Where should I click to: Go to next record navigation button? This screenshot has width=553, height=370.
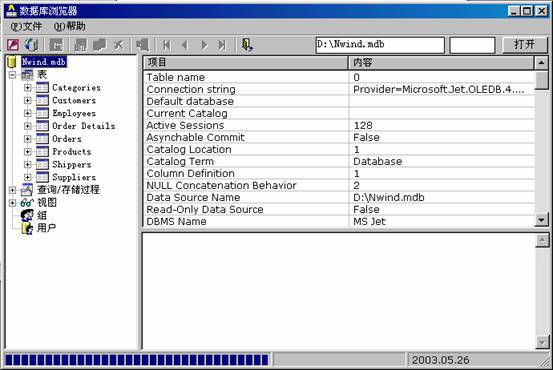pos(204,45)
